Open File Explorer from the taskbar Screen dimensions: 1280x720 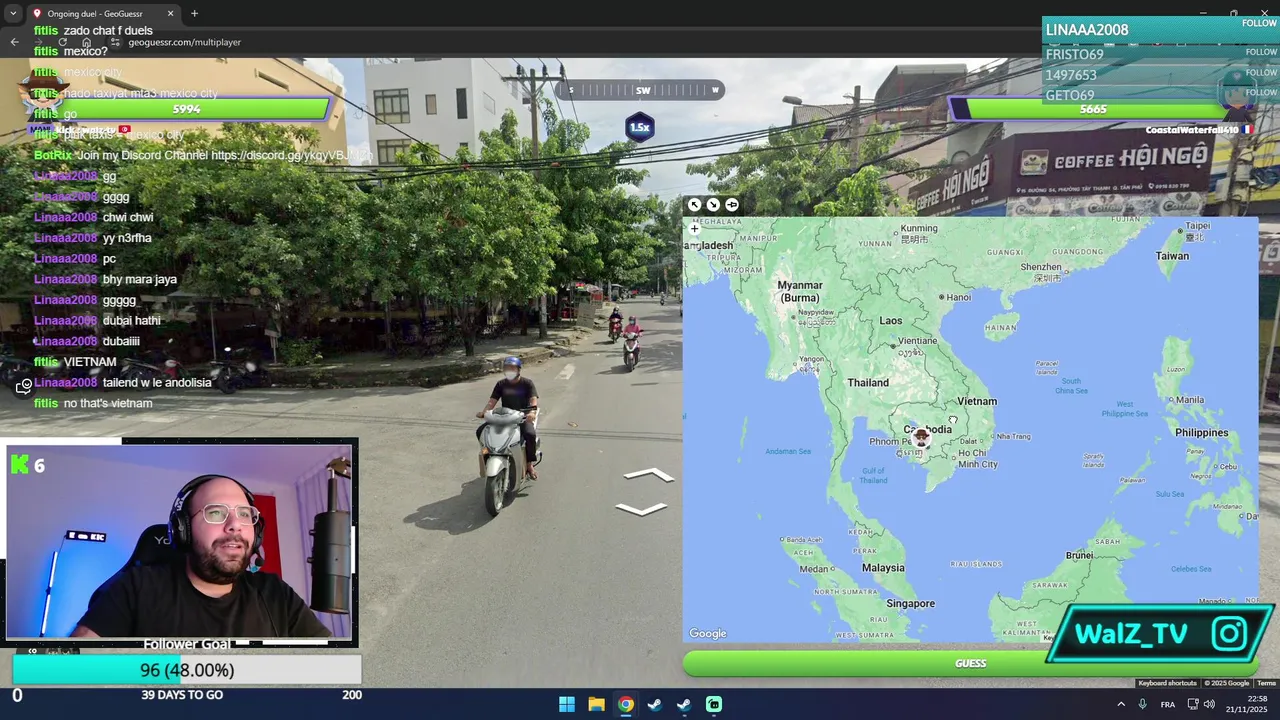pos(596,704)
